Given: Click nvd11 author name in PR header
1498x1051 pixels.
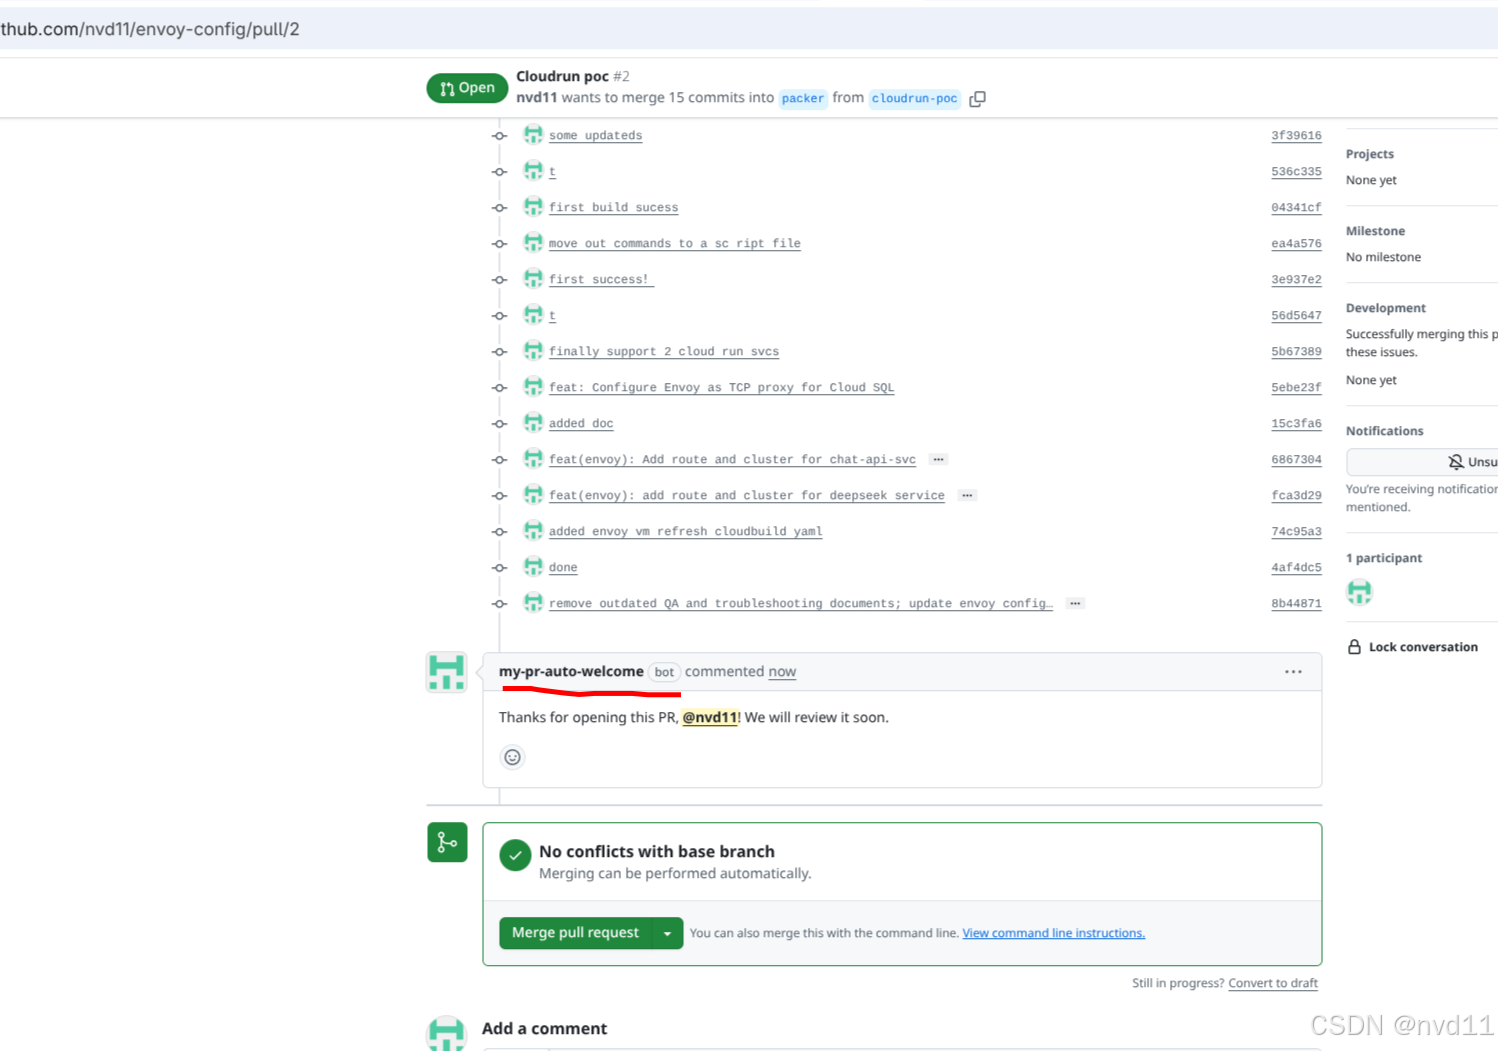Looking at the screenshot, I should coord(536,98).
